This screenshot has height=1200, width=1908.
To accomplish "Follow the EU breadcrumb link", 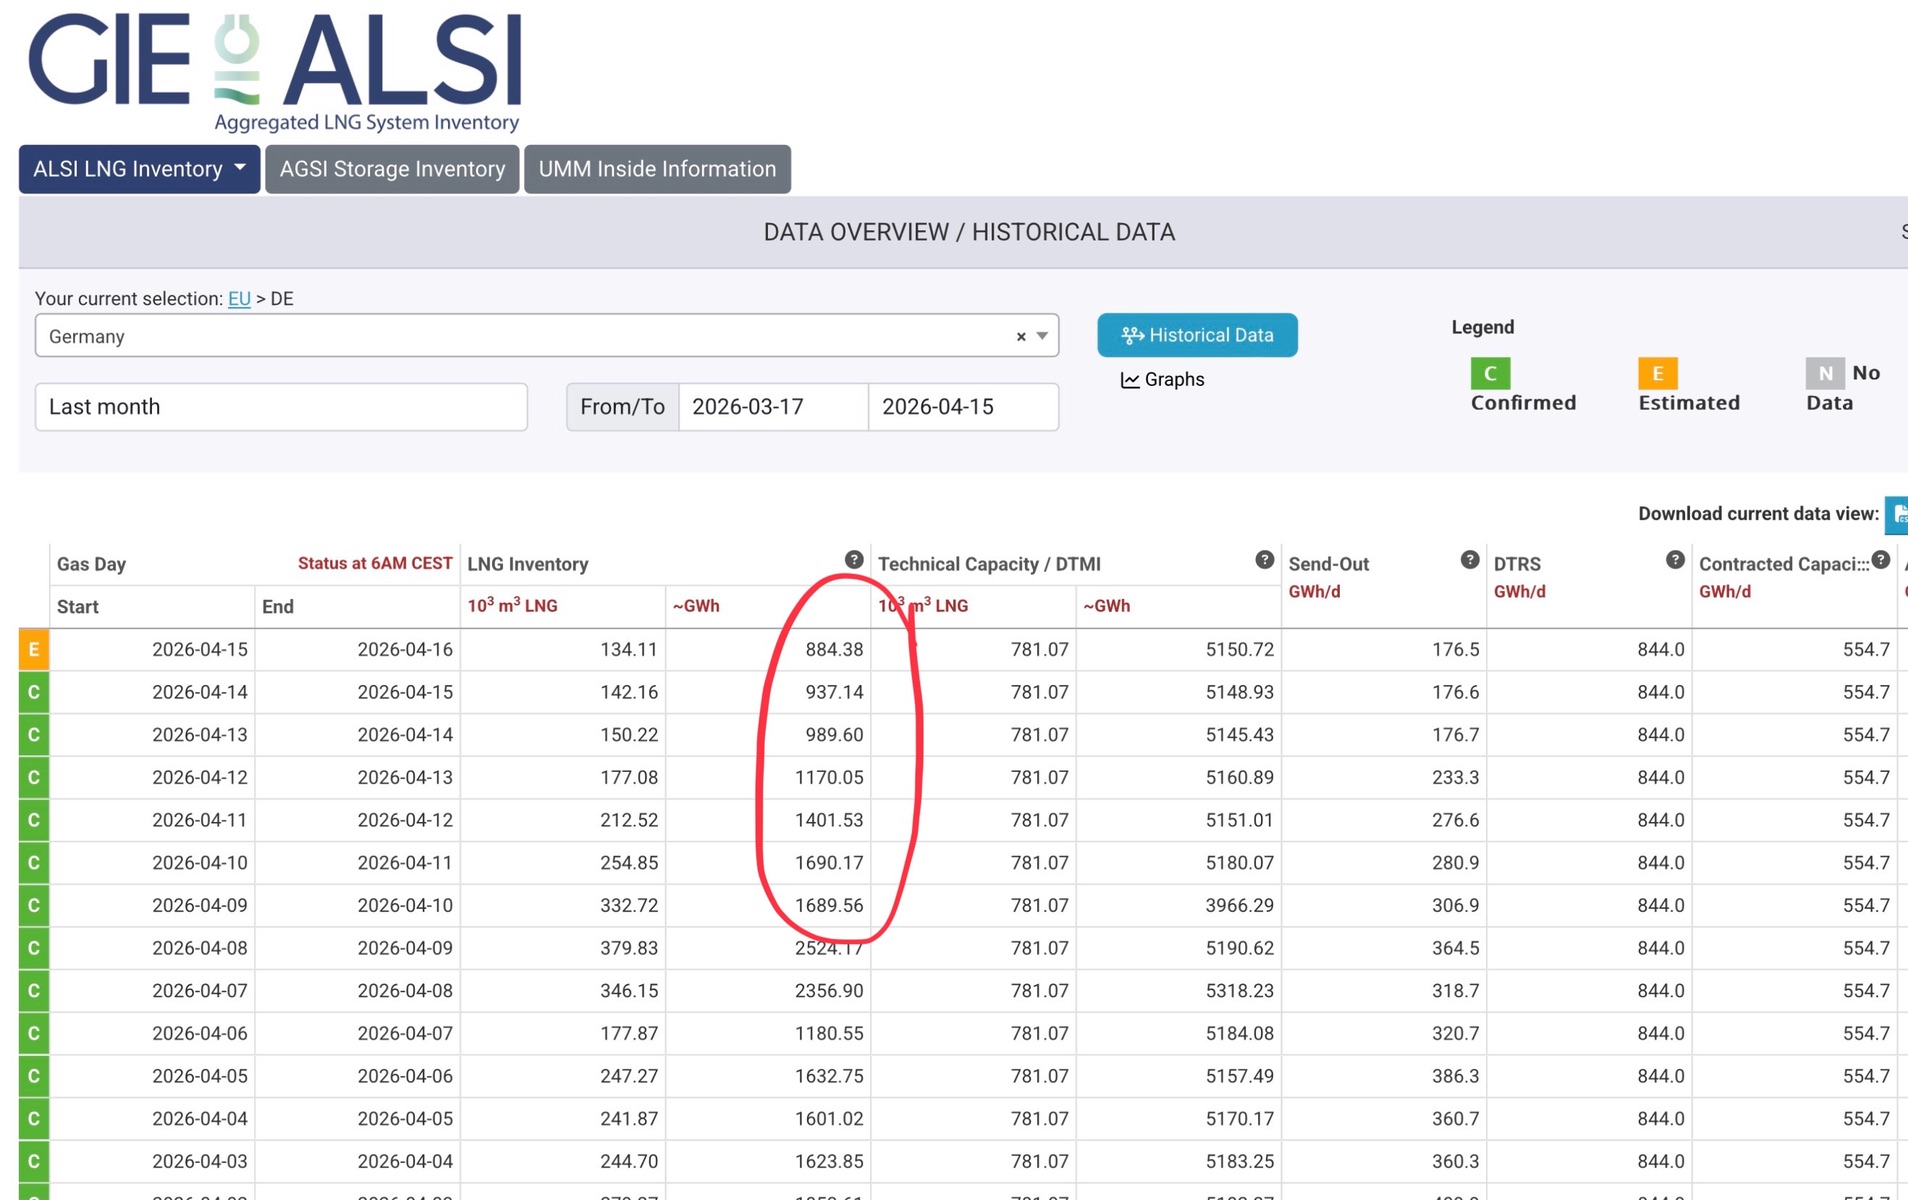I will pyautogui.click(x=239, y=299).
